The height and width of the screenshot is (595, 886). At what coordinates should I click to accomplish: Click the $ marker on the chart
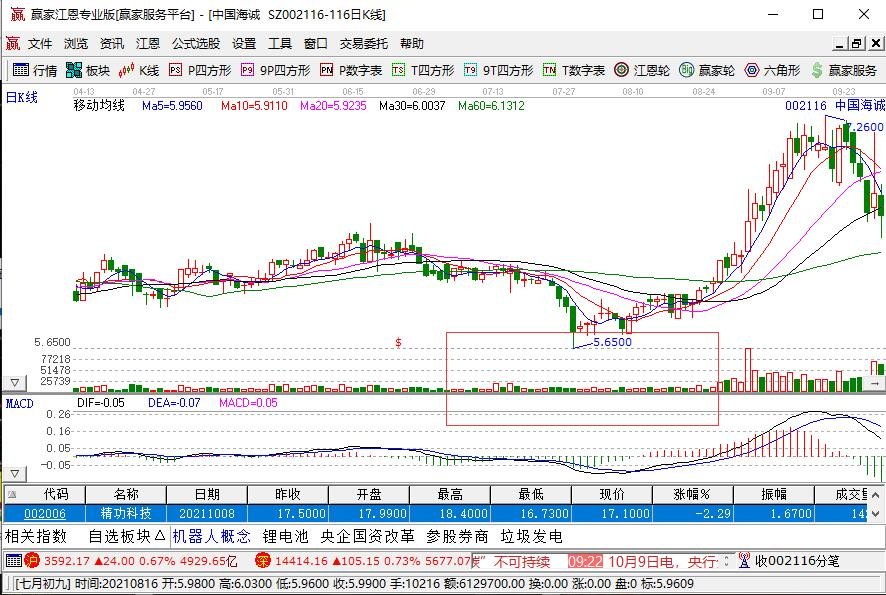[398, 342]
